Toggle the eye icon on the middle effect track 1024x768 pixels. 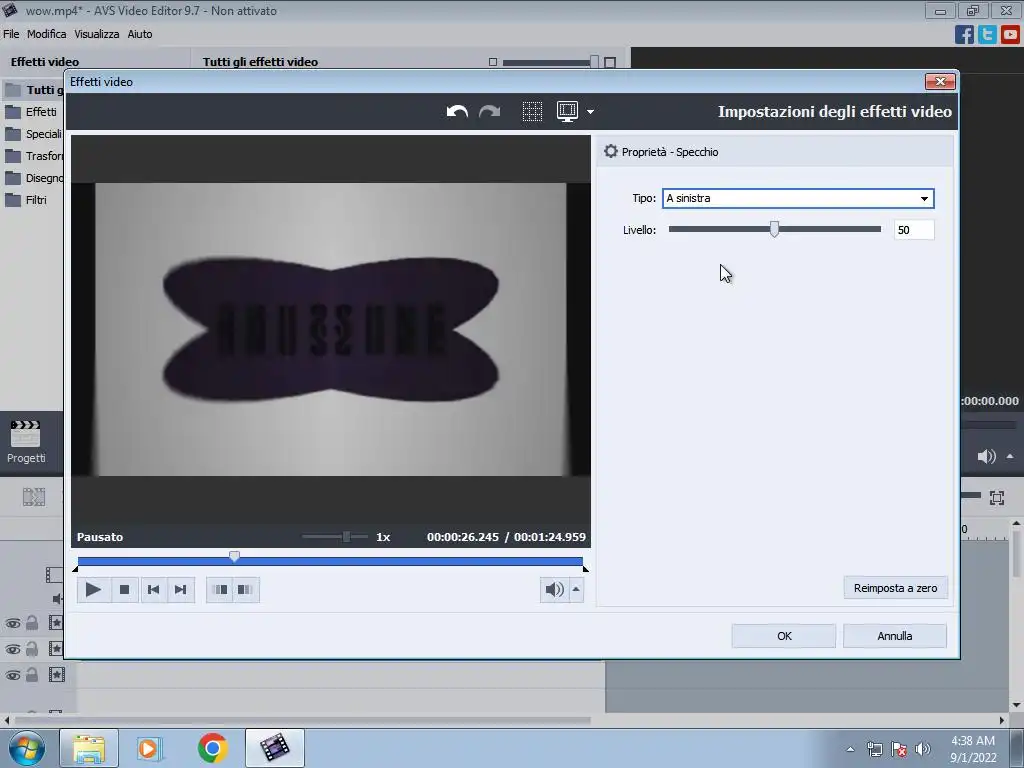12,649
